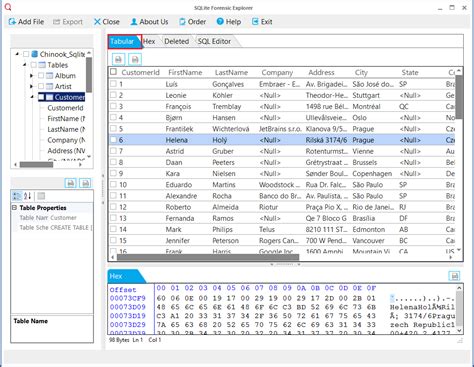
Task: Click the data table vertical scrollbar
Action: 459,97
